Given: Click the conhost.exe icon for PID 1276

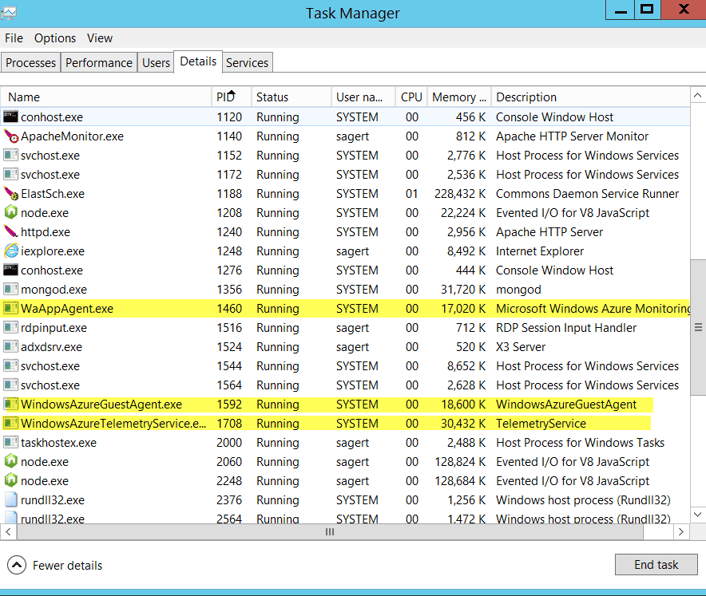Looking at the screenshot, I should coord(10,270).
